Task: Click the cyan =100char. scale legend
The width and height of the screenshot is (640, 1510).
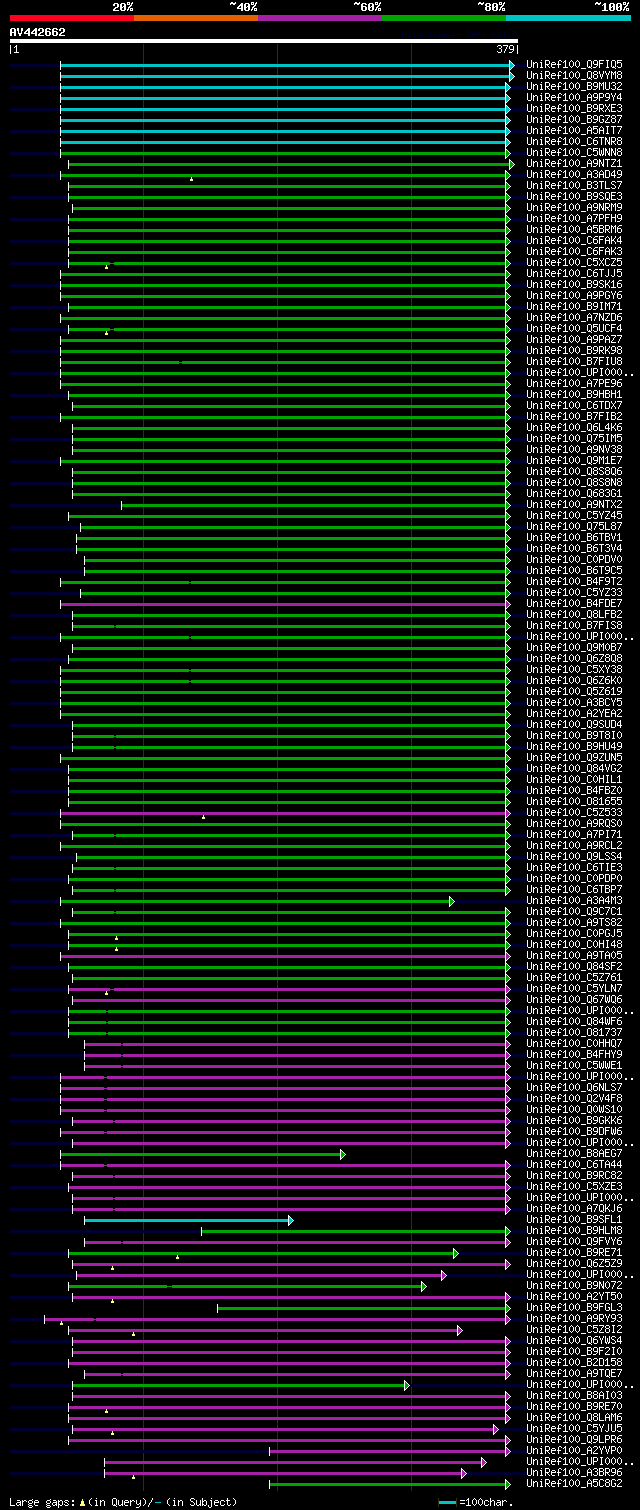Action: point(476,1502)
